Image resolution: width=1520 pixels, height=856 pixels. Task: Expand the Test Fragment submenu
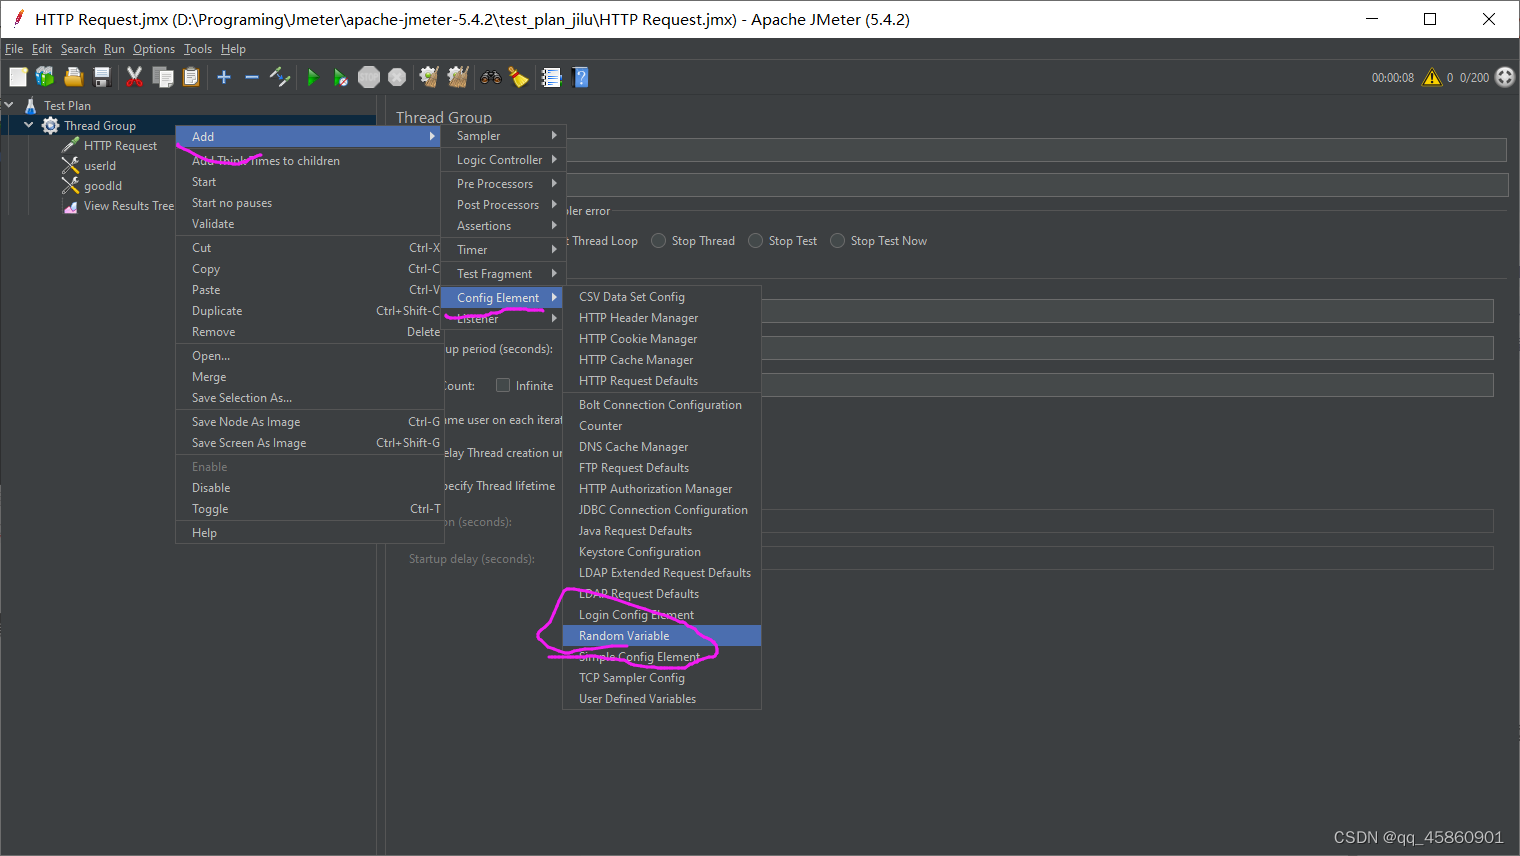pyautogui.click(x=505, y=274)
